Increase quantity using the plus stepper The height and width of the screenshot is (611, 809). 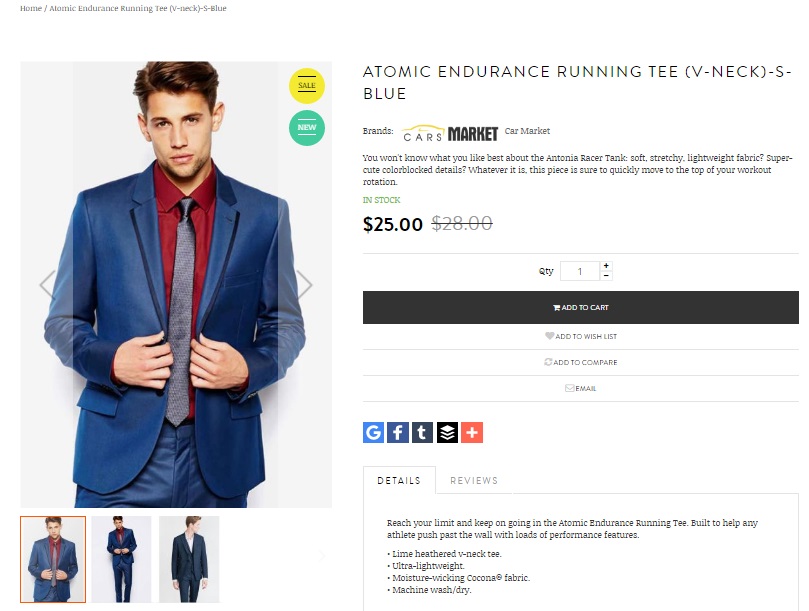click(607, 264)
